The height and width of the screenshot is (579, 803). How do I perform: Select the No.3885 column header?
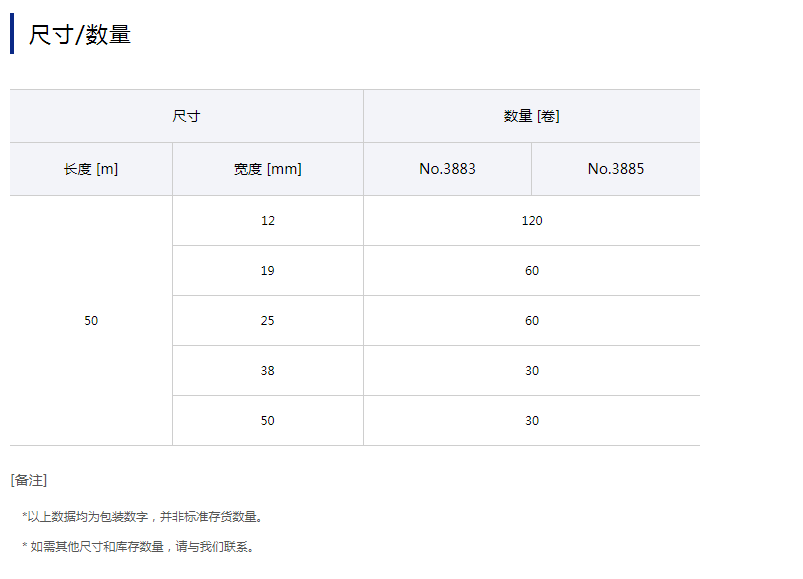pyautogui.click(x=615, y=169)
